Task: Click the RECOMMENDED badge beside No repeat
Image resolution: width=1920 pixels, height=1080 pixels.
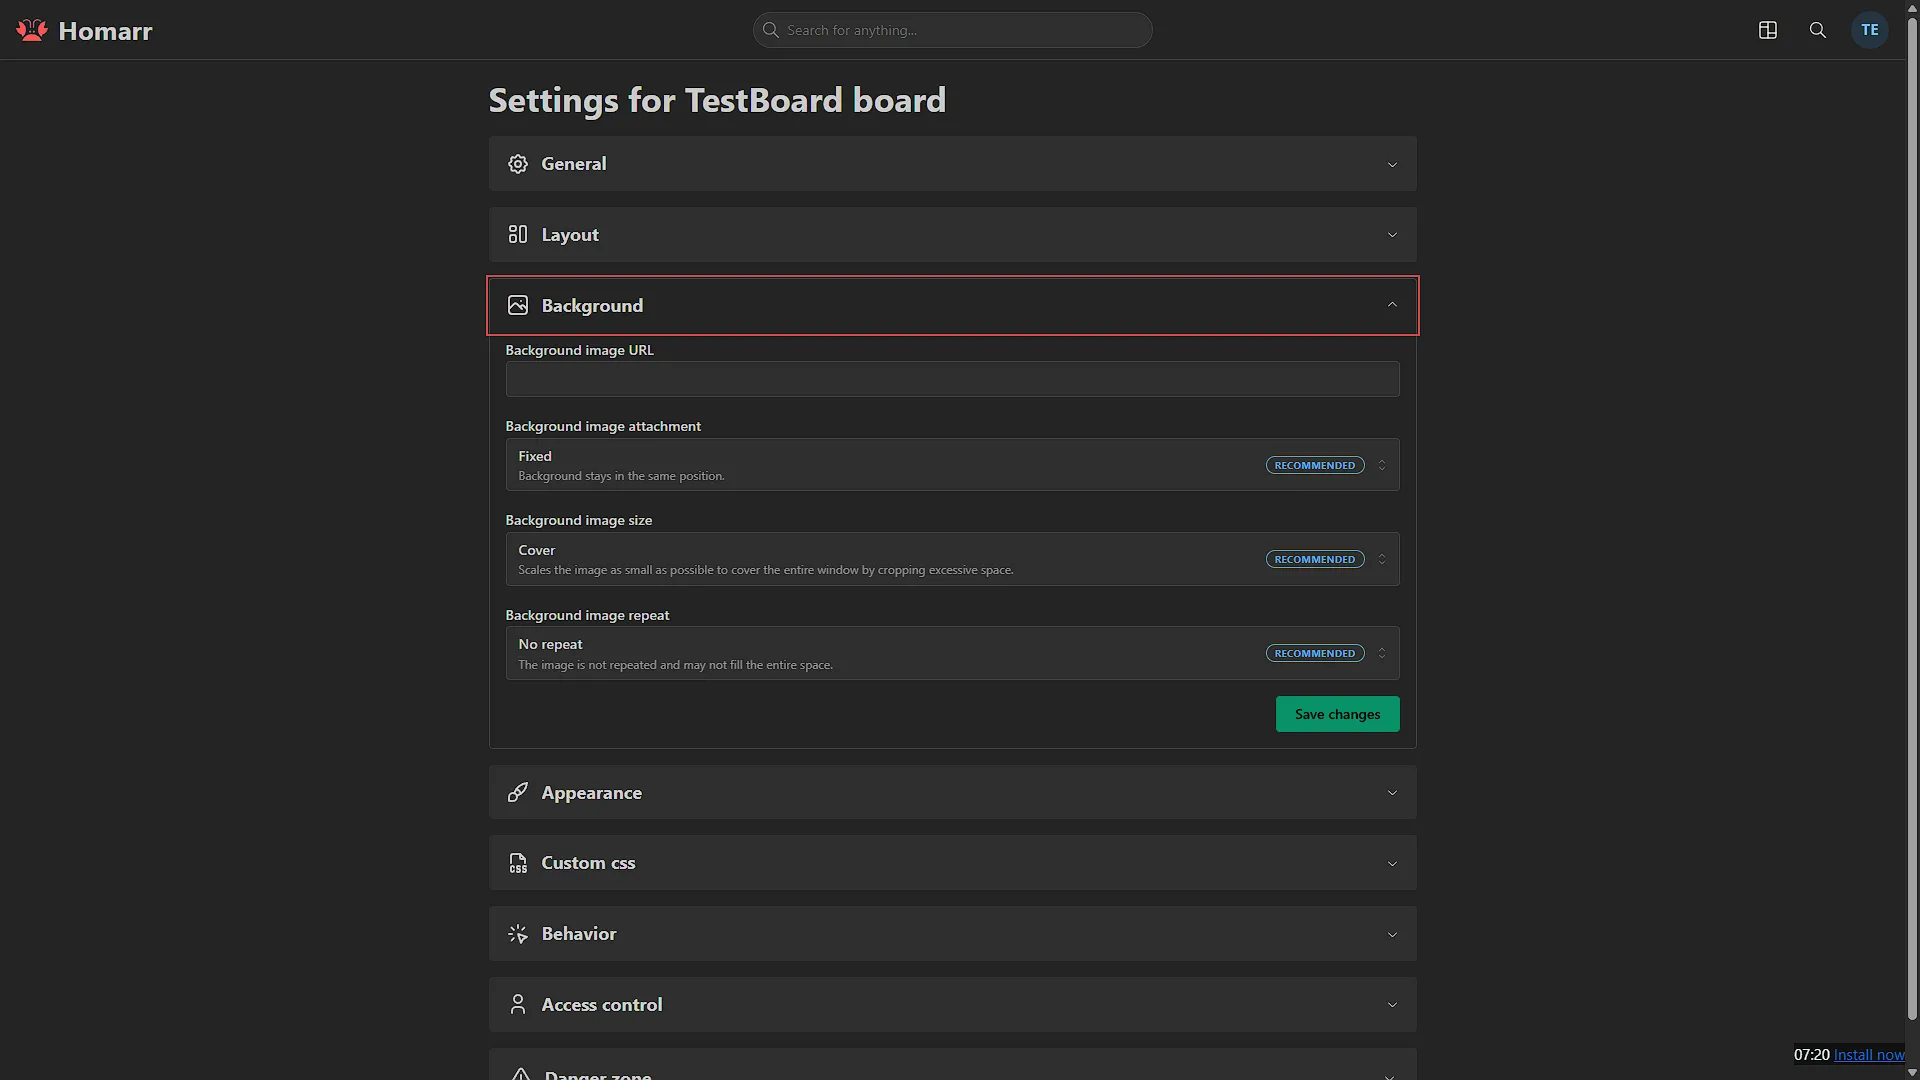Action: click(1315, 653)
